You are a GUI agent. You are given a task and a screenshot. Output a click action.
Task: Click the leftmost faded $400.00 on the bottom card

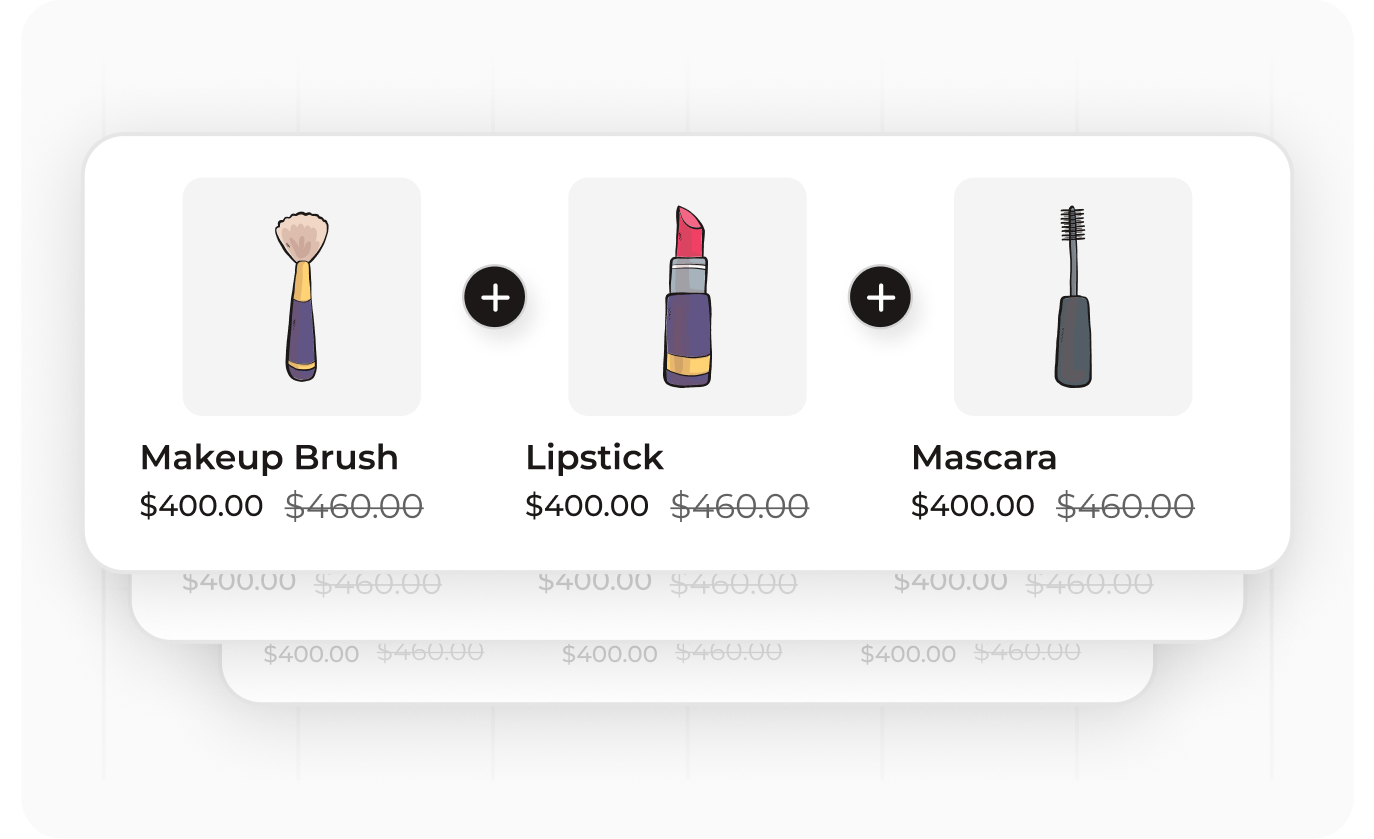coord(311,655)
